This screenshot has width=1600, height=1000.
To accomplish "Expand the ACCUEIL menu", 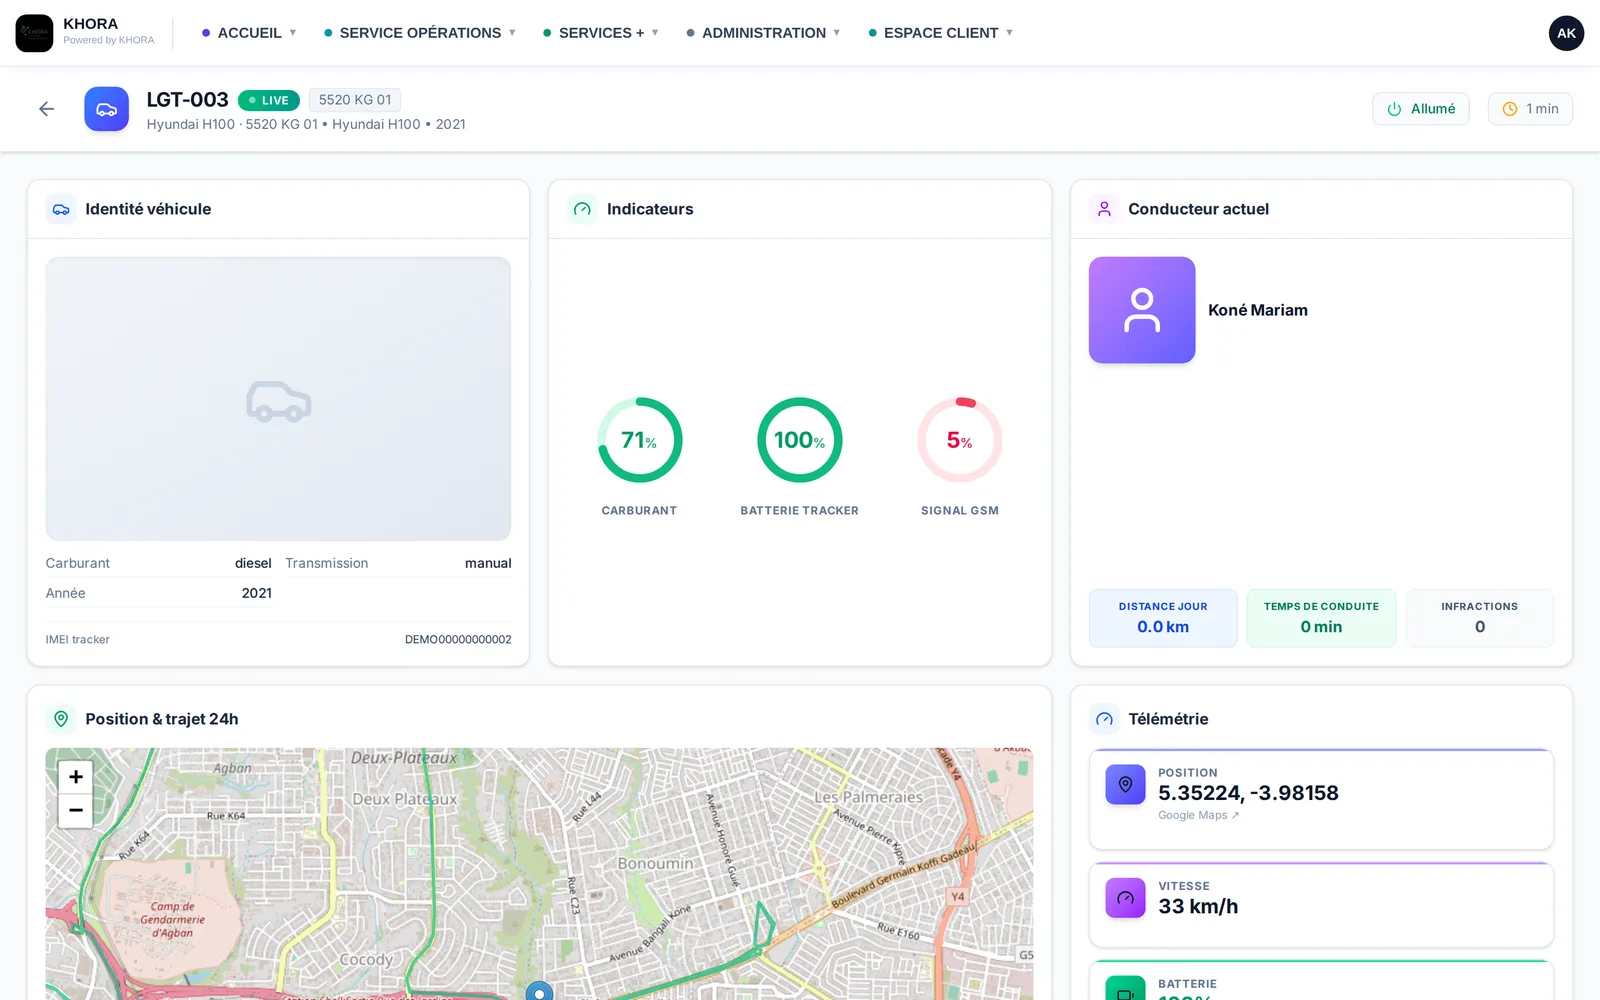I will pos(249,33).
